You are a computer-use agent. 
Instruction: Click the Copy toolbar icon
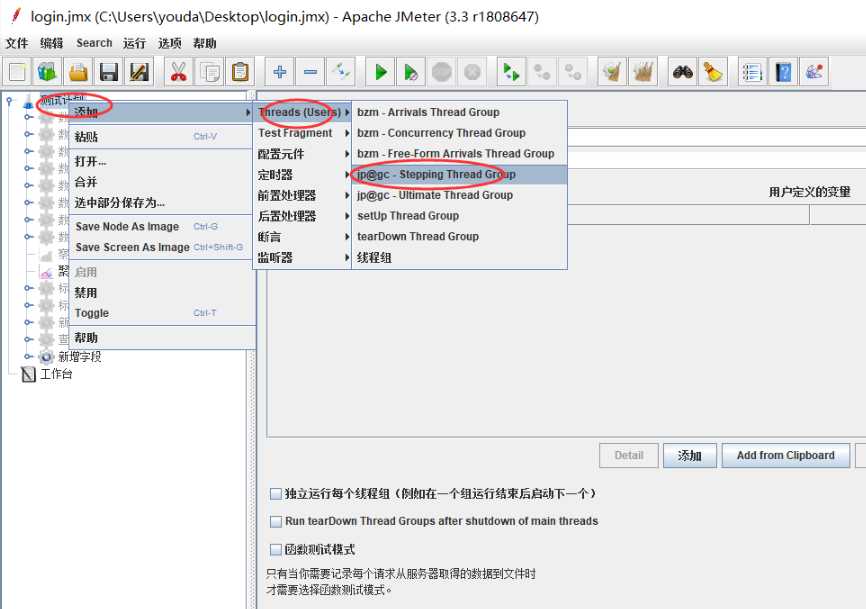point(210,72)
